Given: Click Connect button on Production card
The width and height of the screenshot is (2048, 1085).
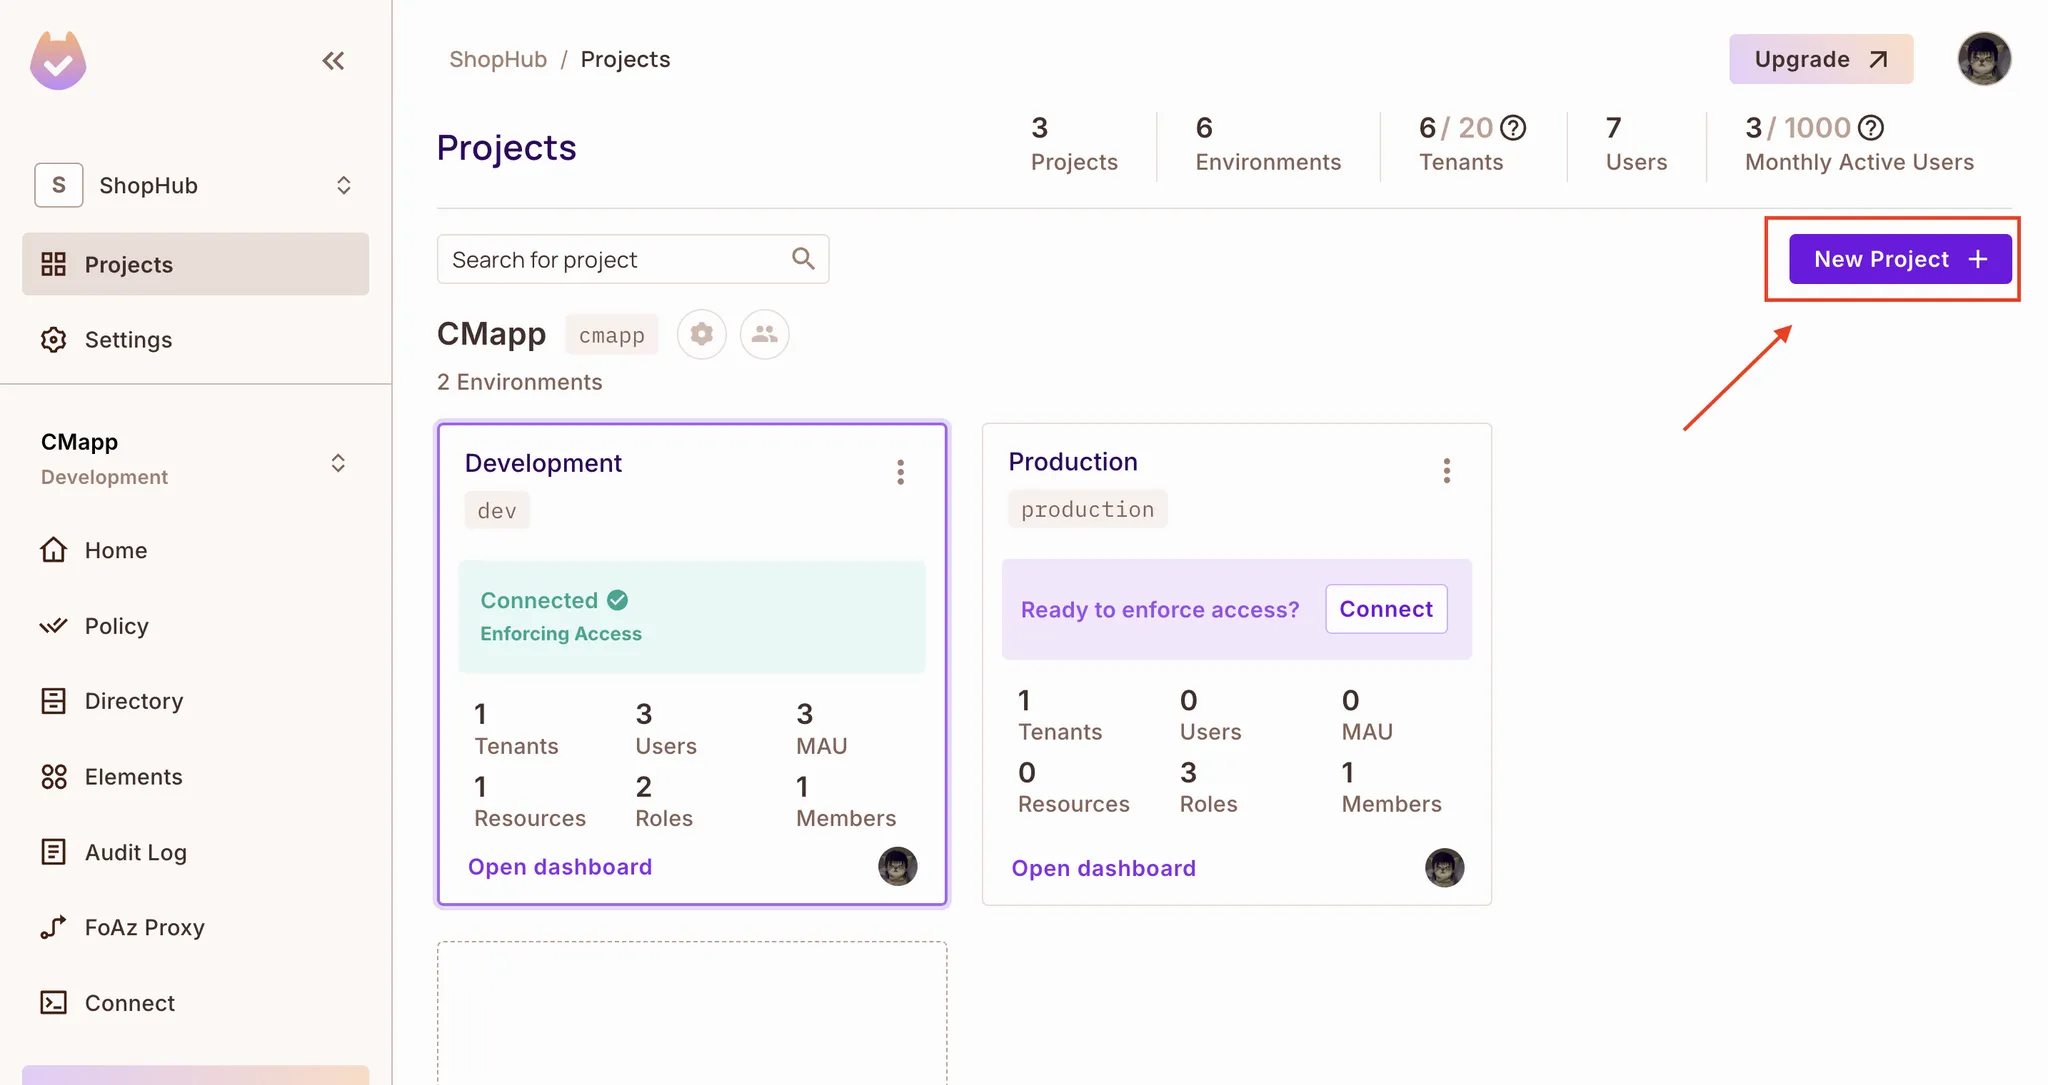Looking at the screenshot, I should point(1385,609).
